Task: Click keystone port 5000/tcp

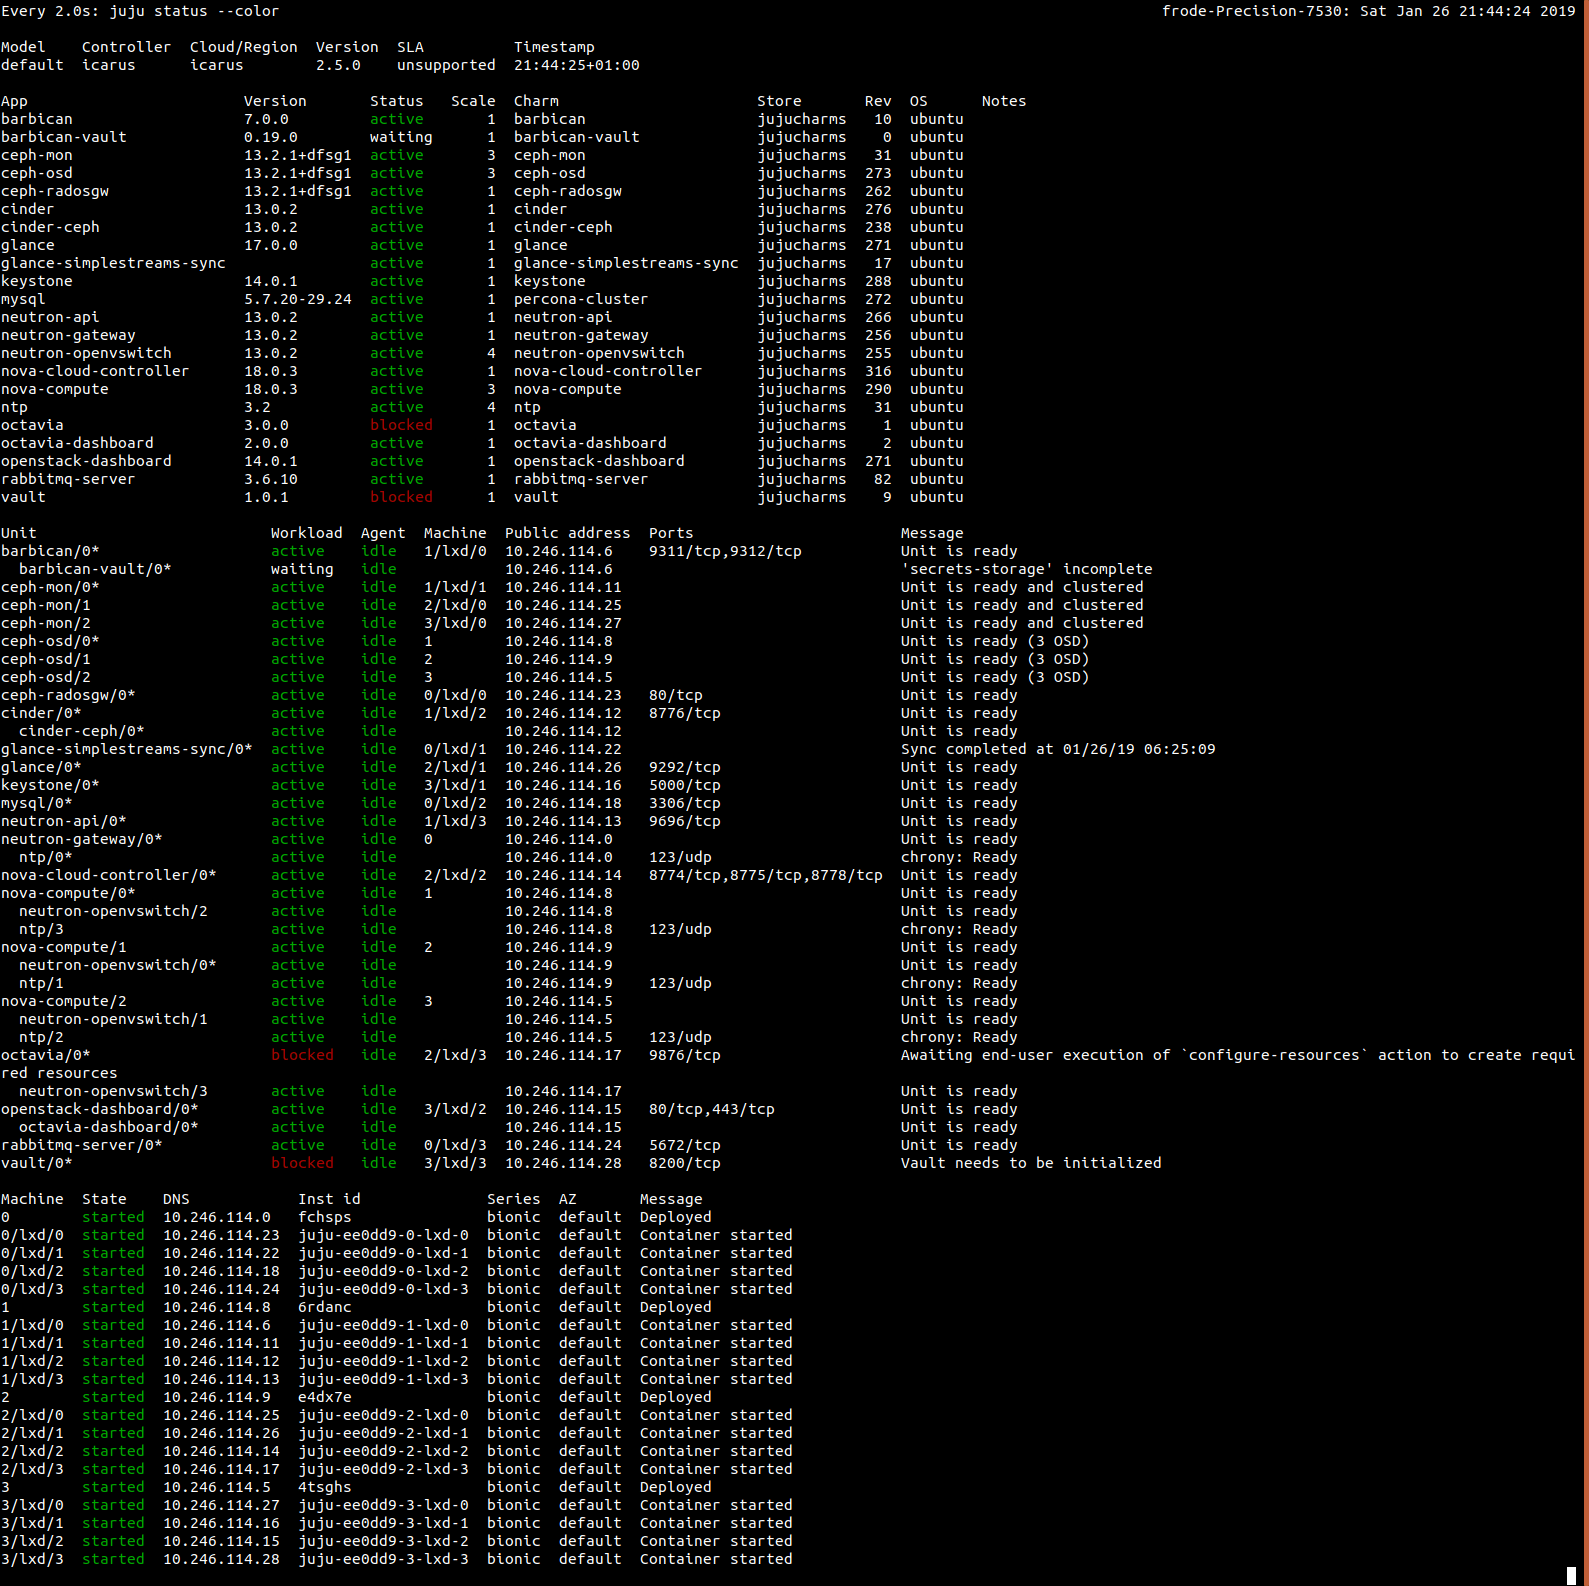Action: pyautogui.click(x=685, y=785)
